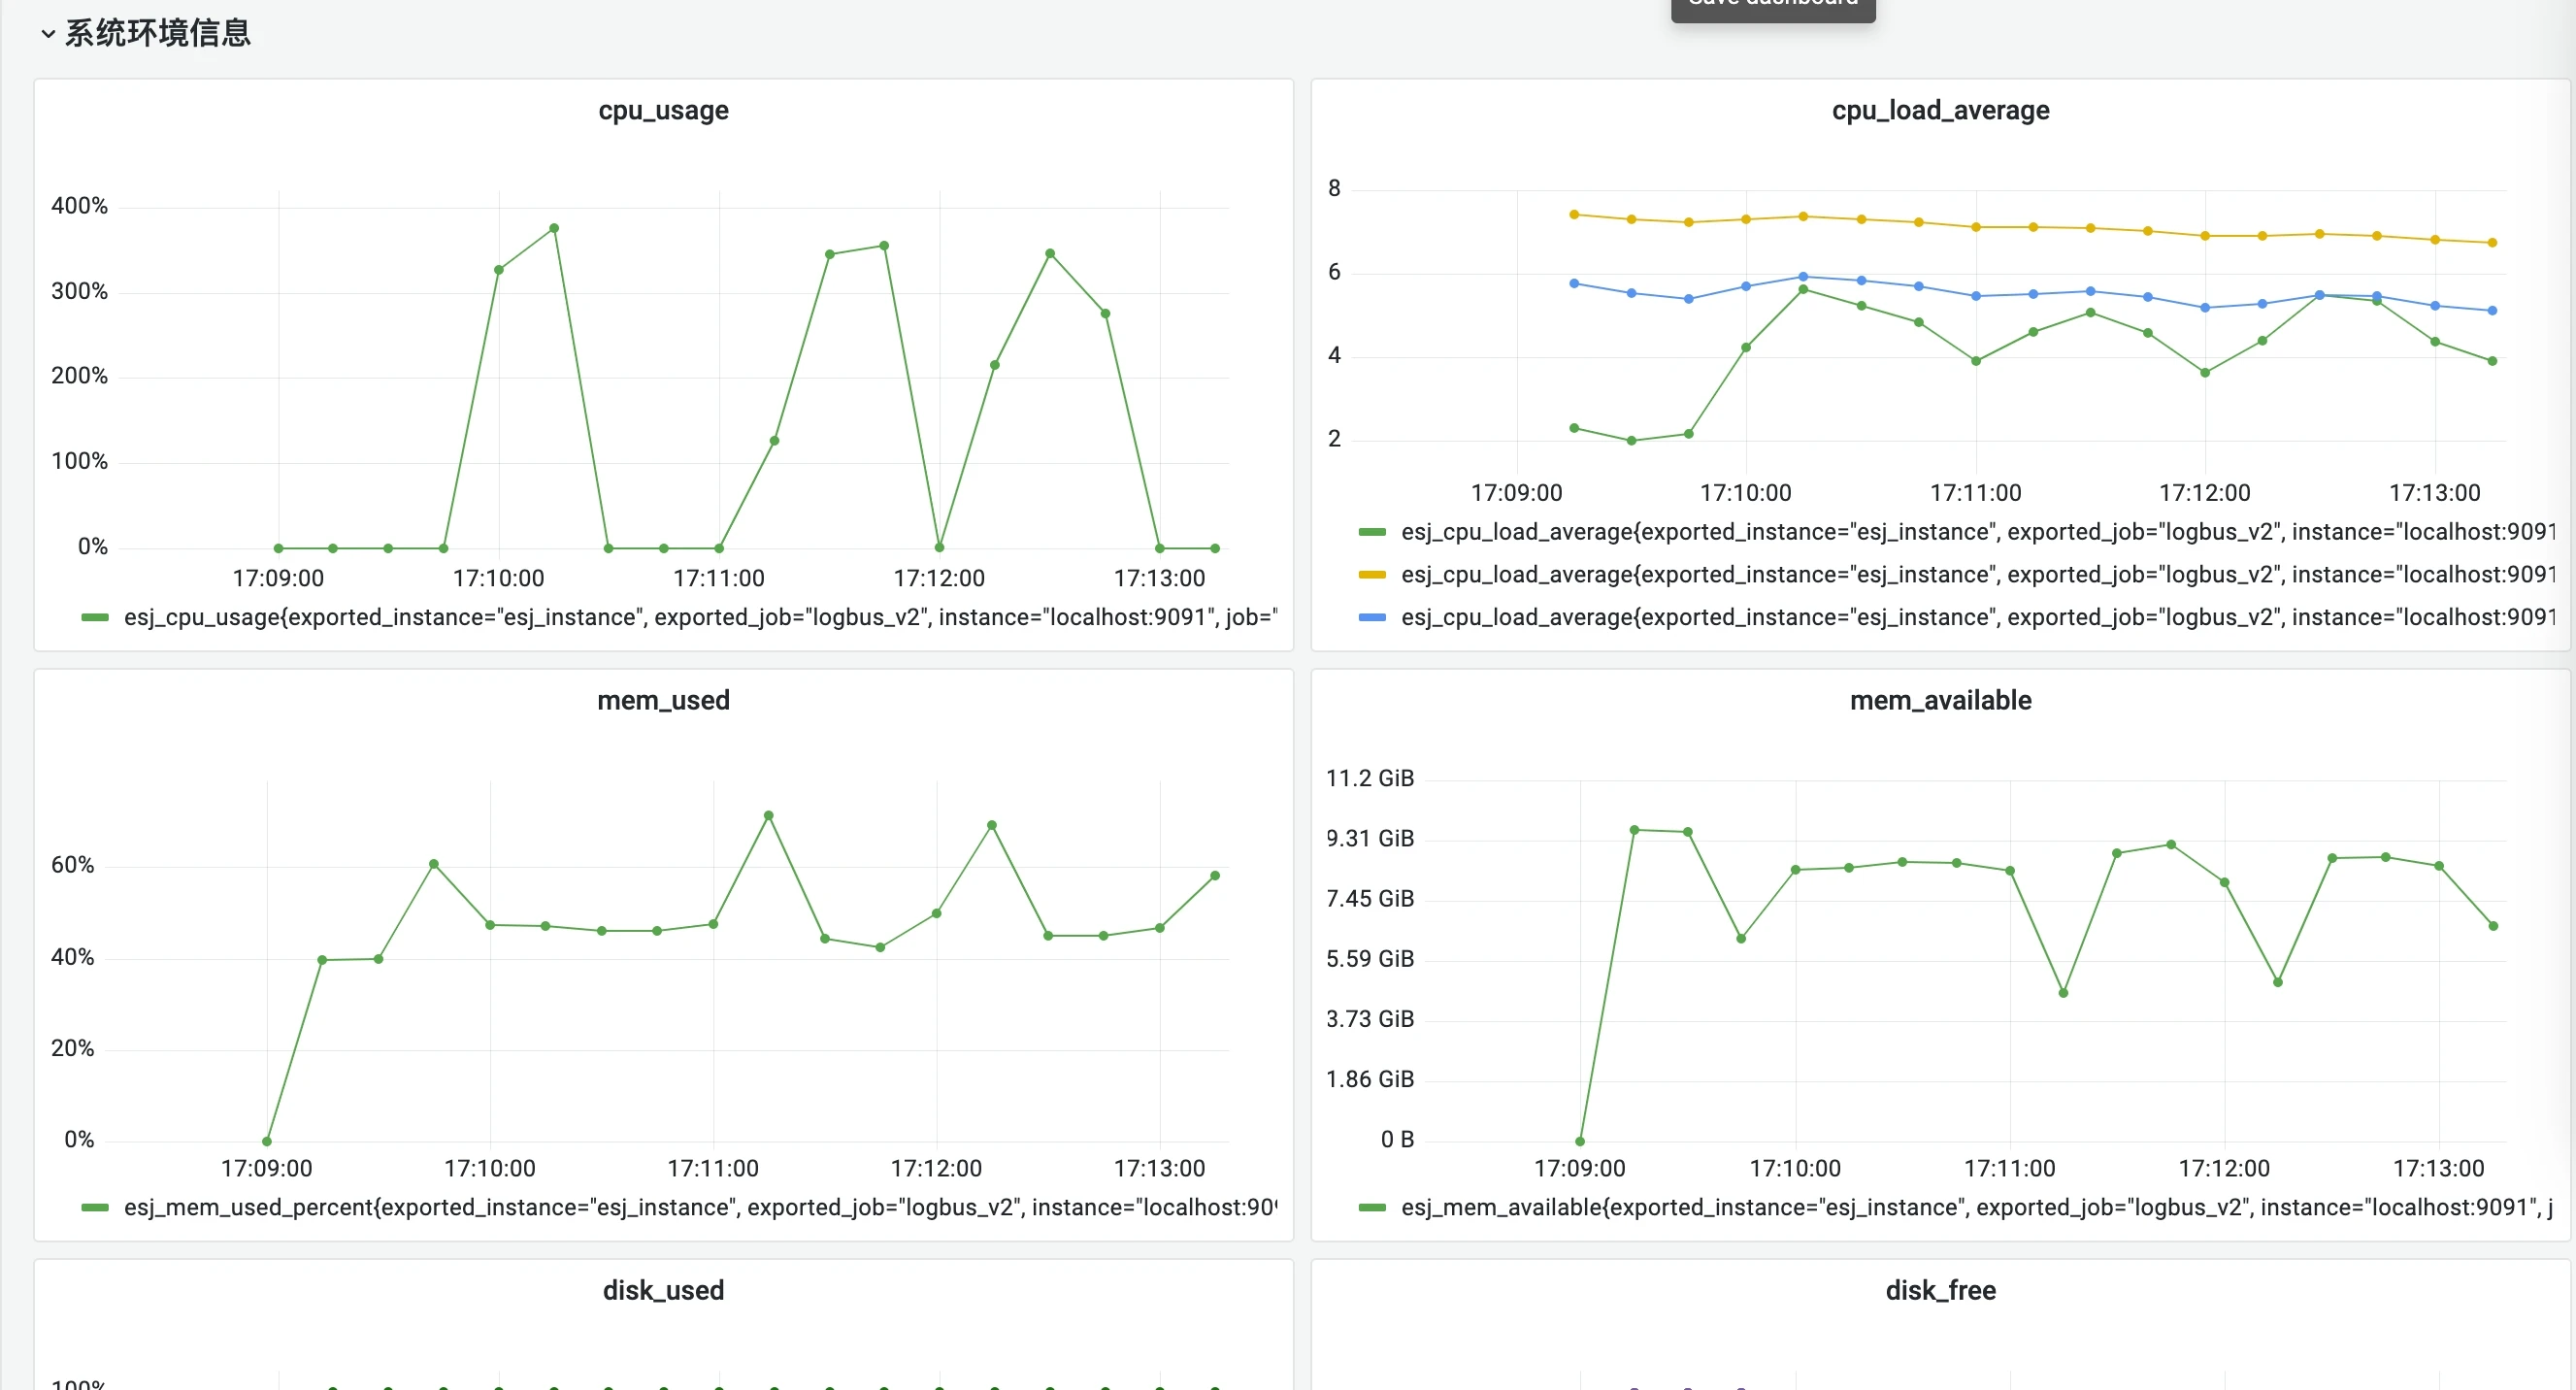Click the blue esj_cpu_load_average legend color swatch
Image resolution: width=2576 pixels, height=1390 pixels.
point(1372,618)
